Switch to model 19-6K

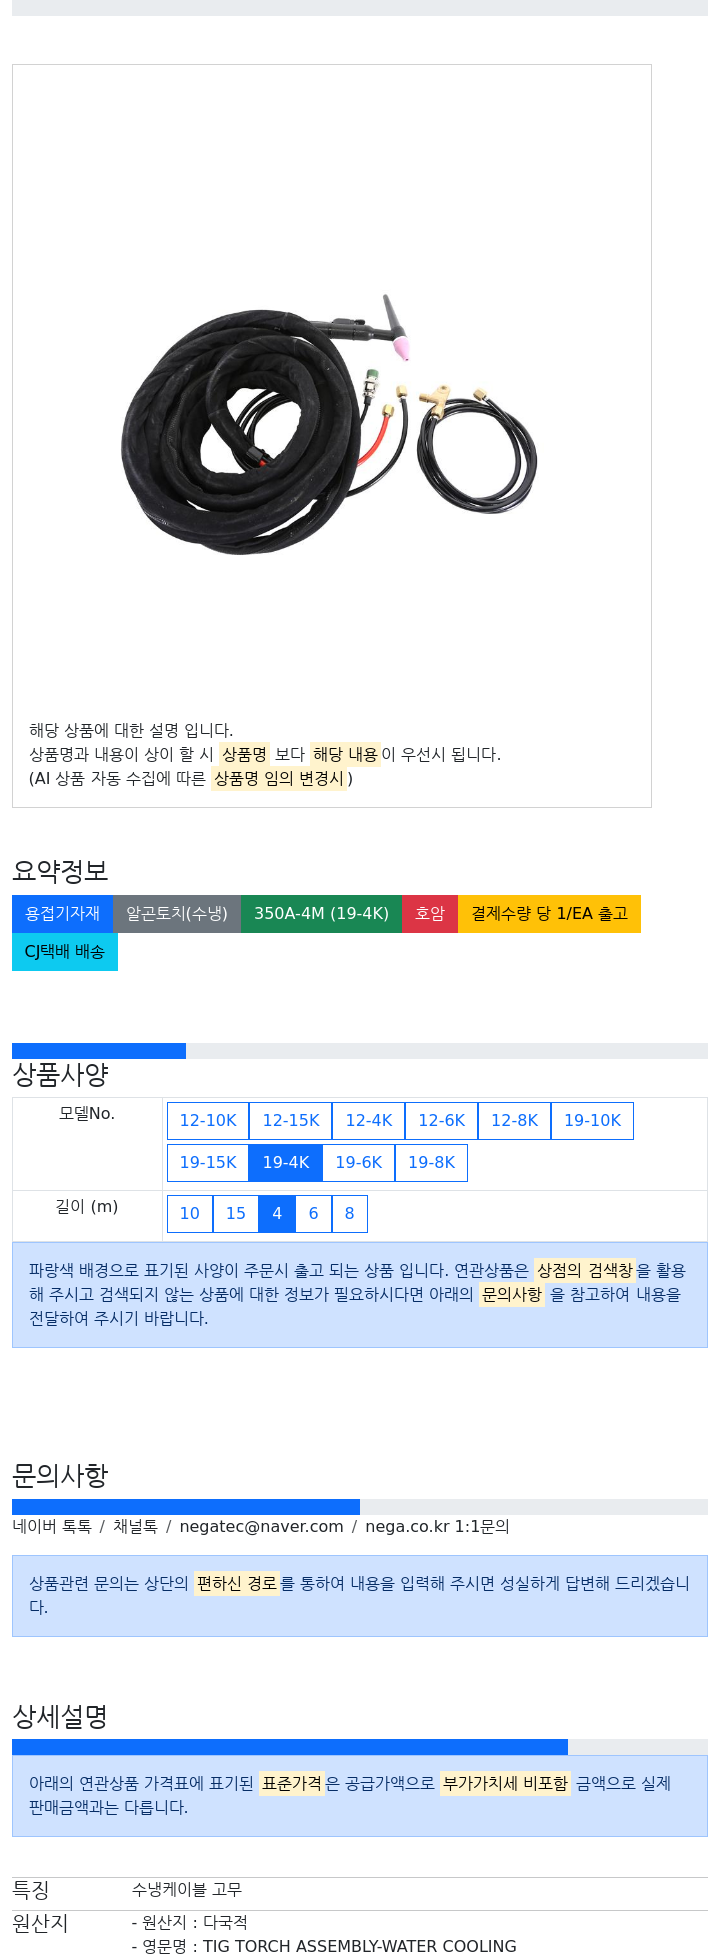pyautogui.click(x=359, y=1163)
